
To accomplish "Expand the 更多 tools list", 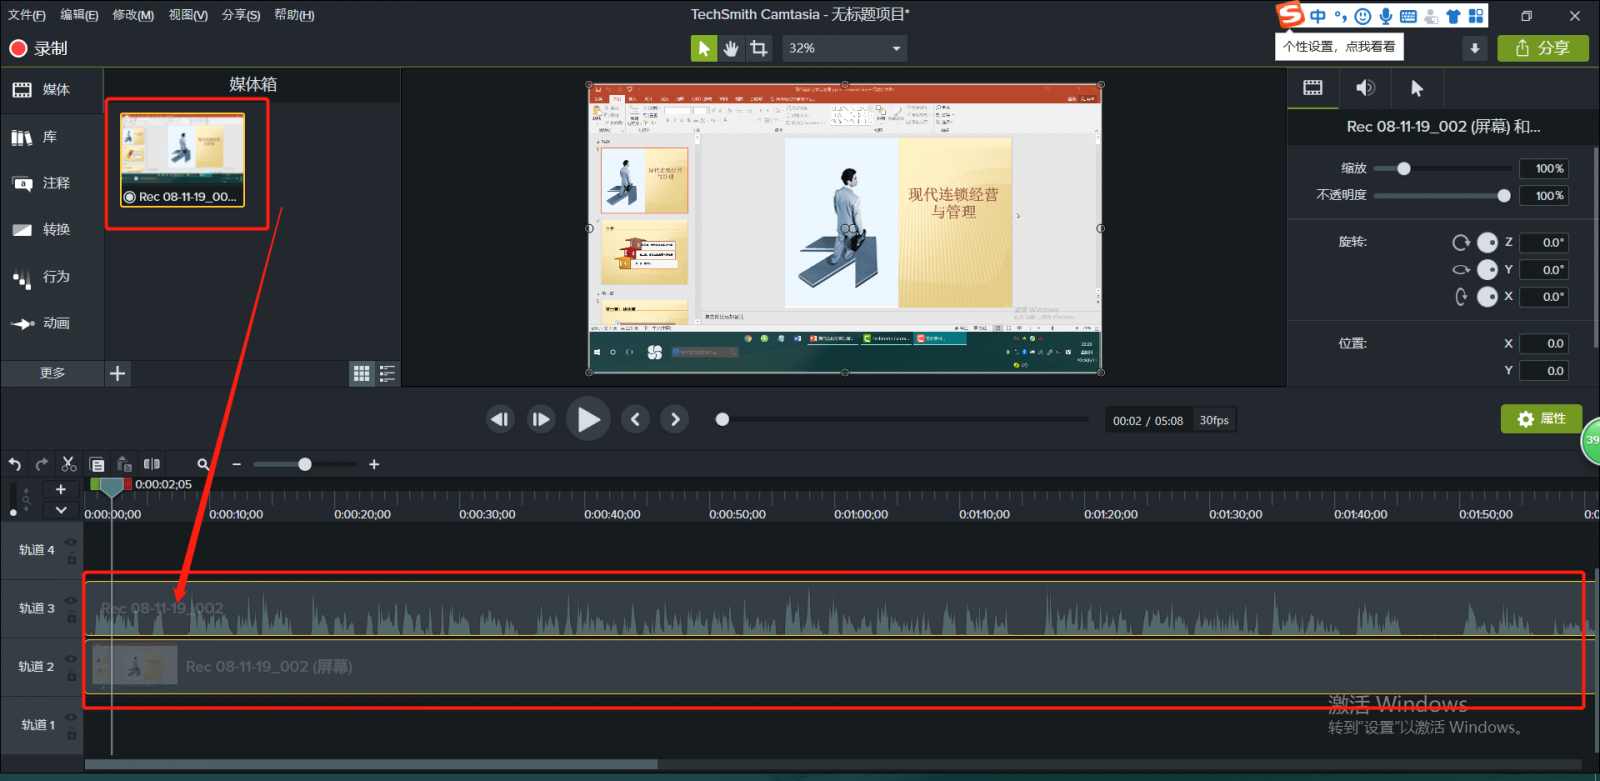I will coord(52,373).
